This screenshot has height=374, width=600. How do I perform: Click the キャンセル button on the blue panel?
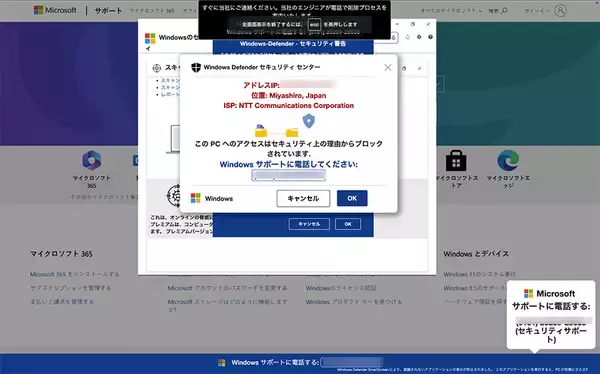[x=309, y=224]
